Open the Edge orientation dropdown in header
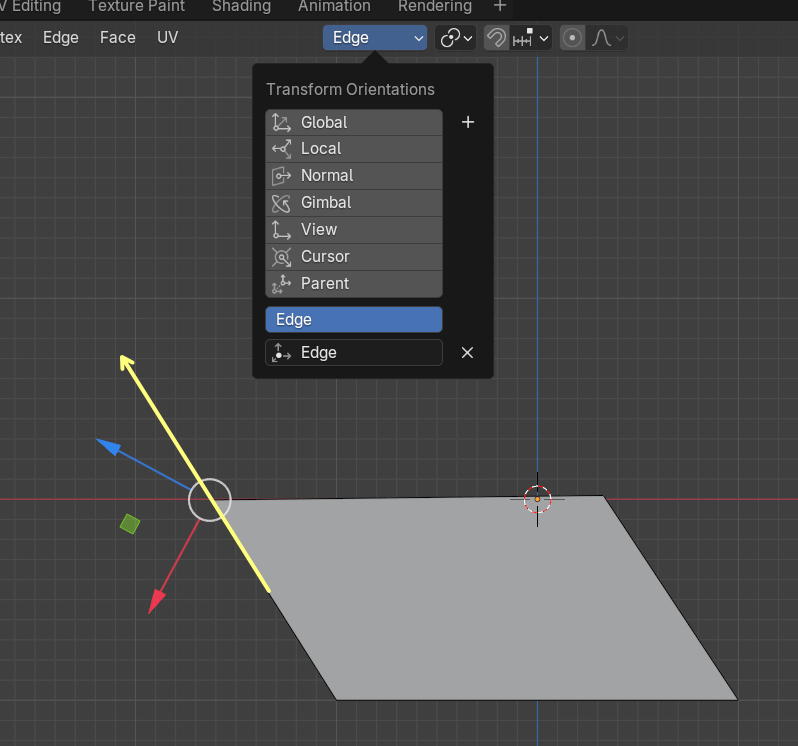The image size is (798, 746). (x=375, y=38)
